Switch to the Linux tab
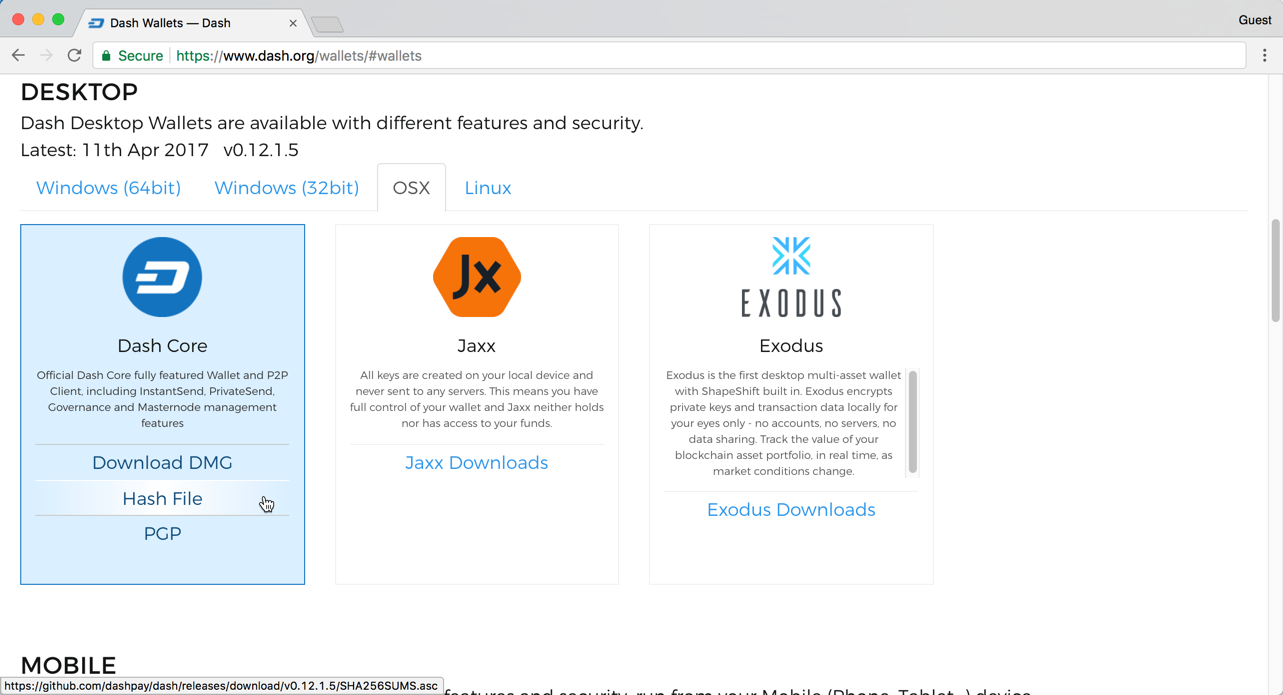 coord(488,188)
